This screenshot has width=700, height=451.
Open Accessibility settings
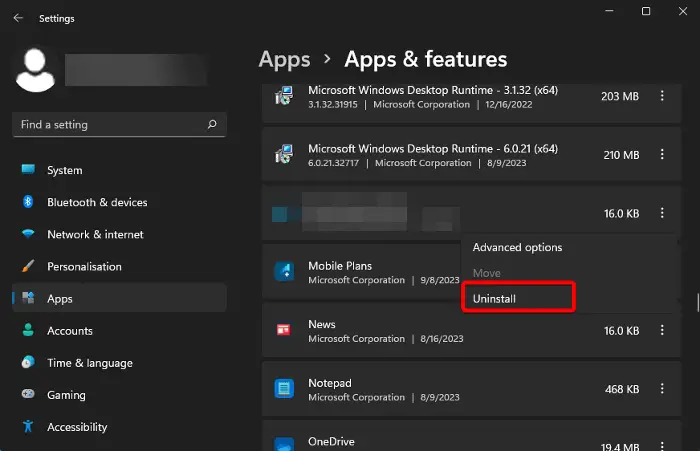[x=119, y=427]
